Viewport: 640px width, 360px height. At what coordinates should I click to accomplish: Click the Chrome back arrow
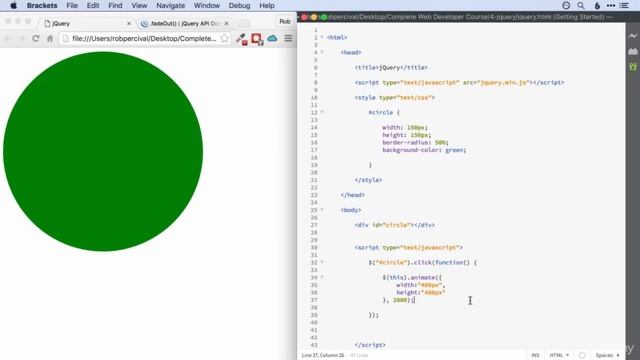[8, 38]
